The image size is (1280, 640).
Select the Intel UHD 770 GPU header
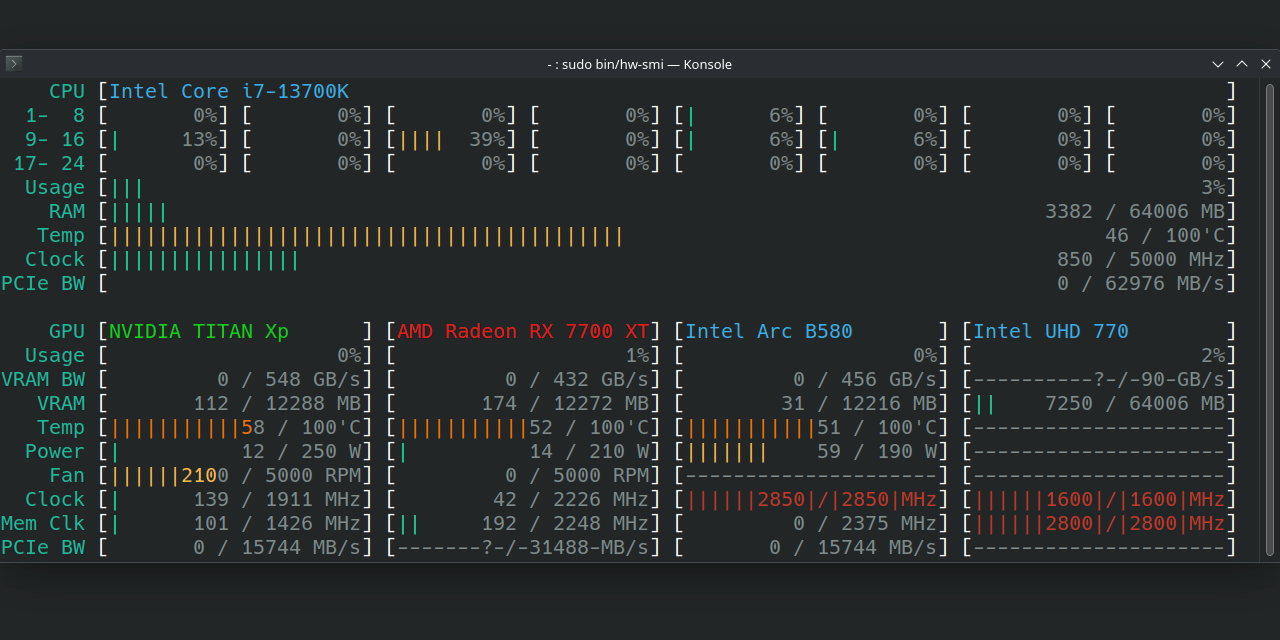(x=1051, y=331)
